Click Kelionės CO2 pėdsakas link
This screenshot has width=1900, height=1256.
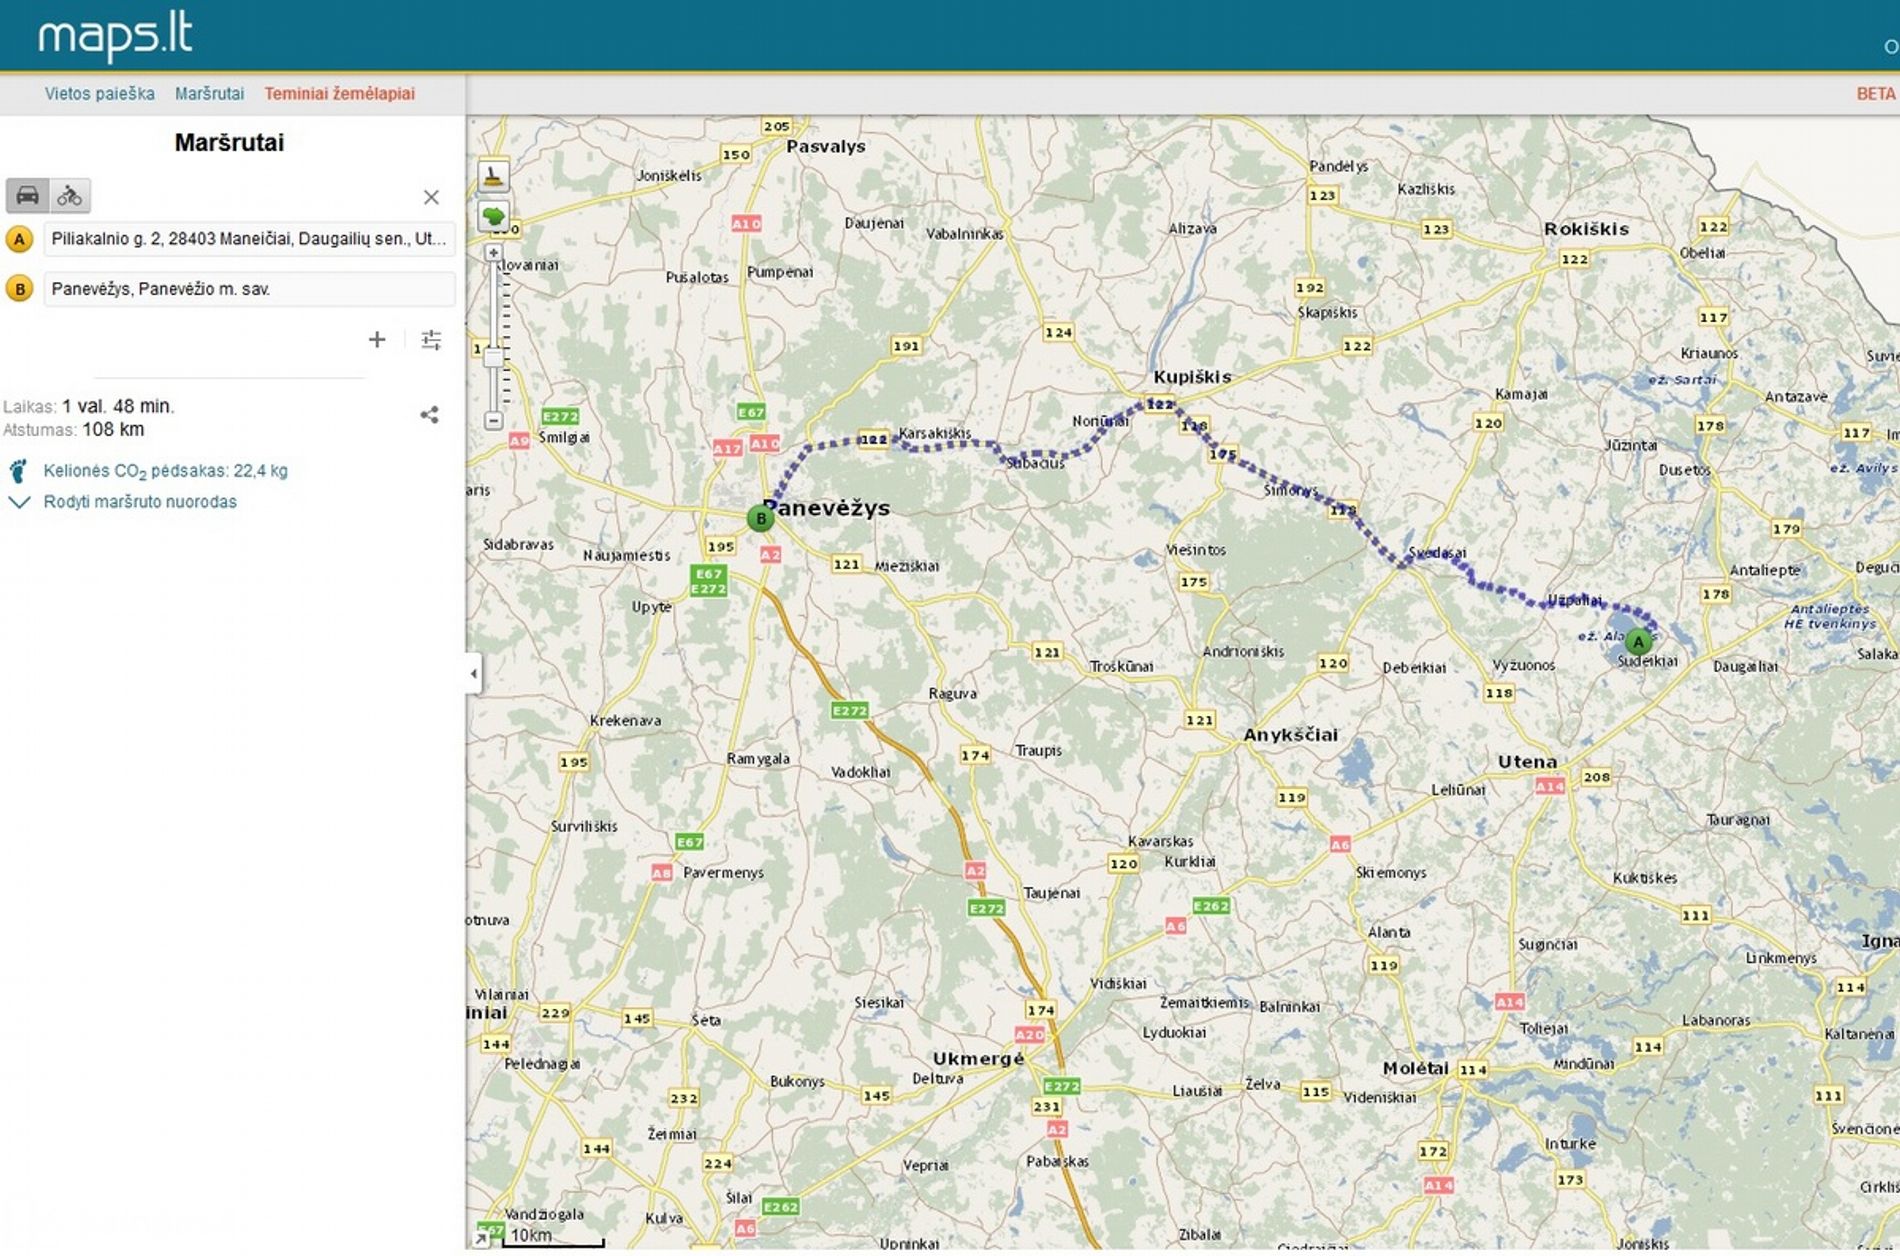pyautogui.click(x=165, y=471)
